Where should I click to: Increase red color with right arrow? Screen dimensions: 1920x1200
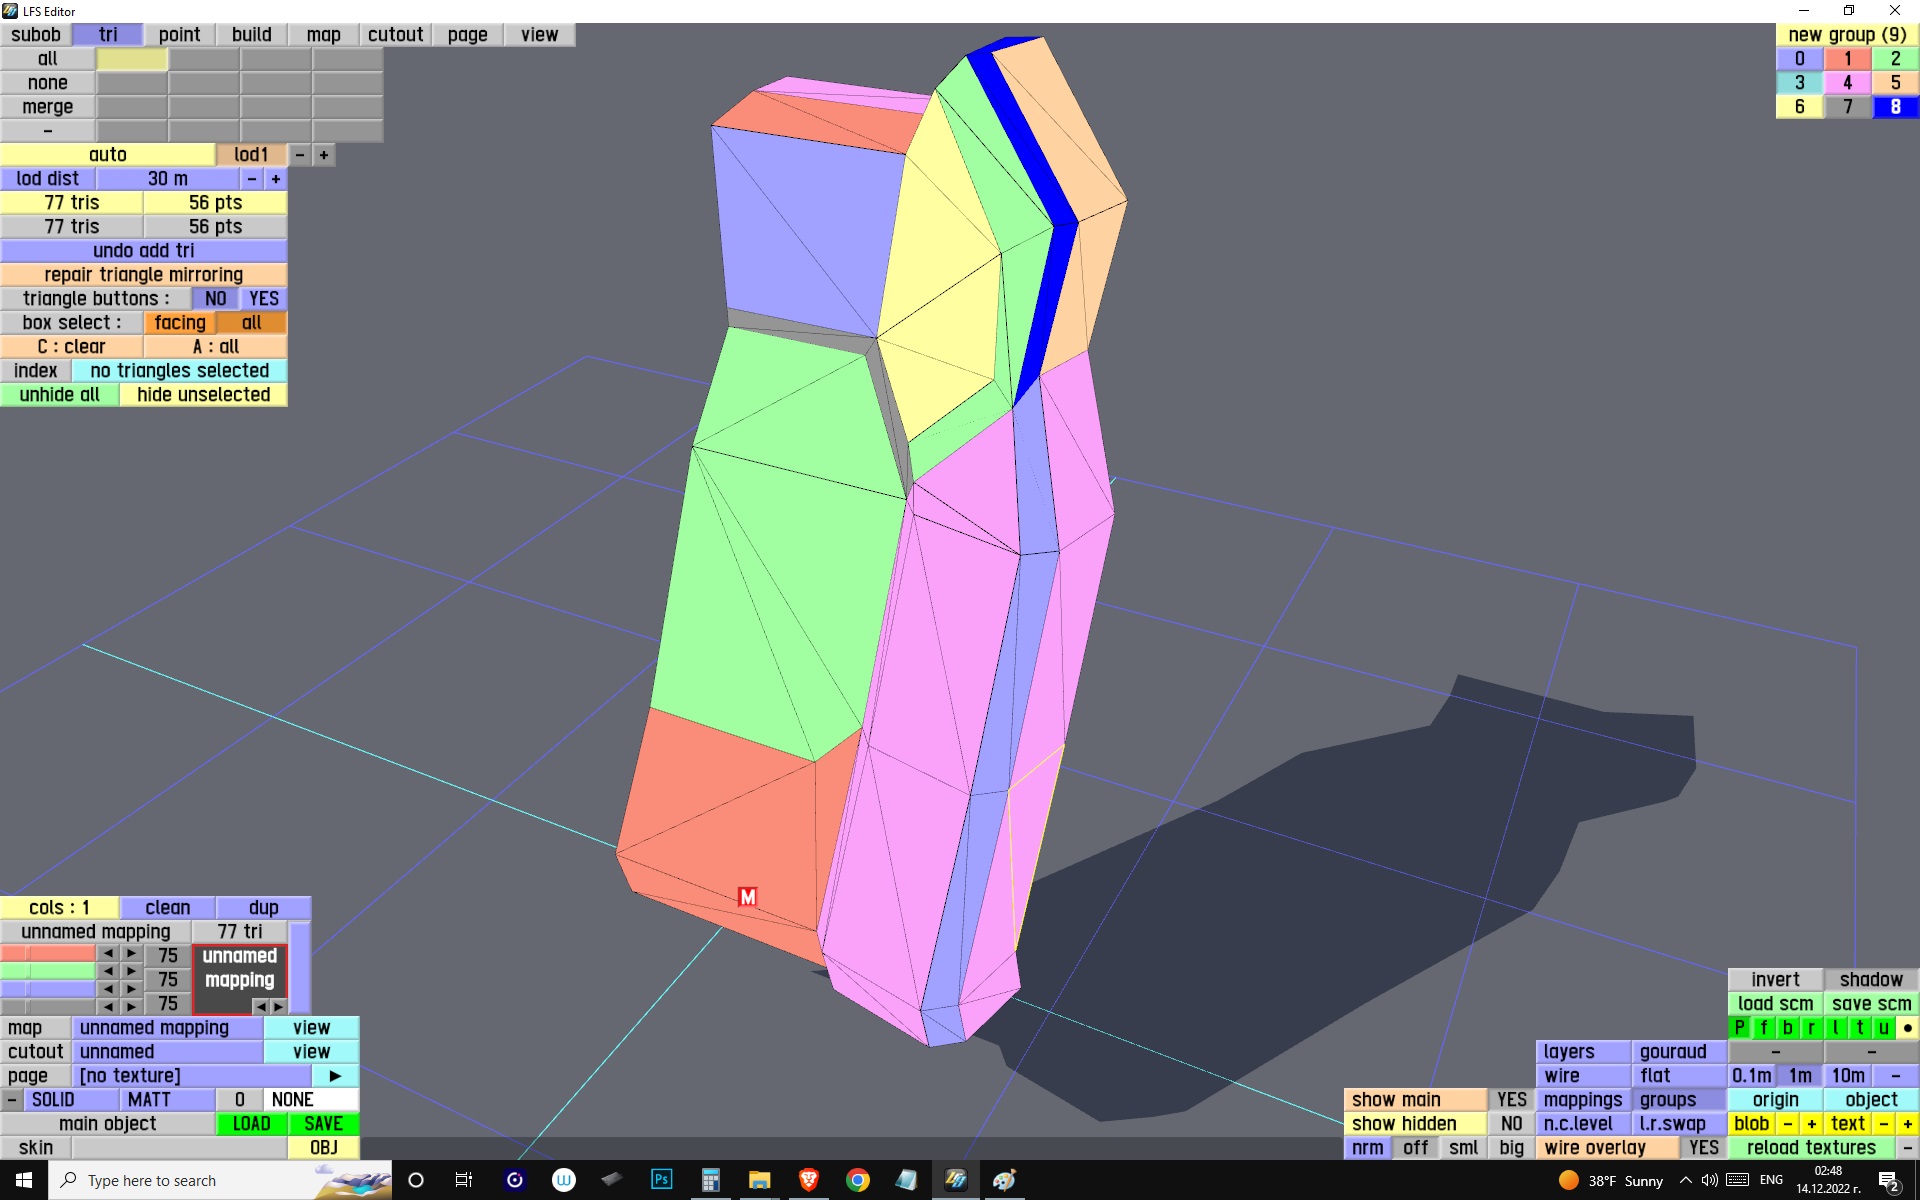point(131,953)
